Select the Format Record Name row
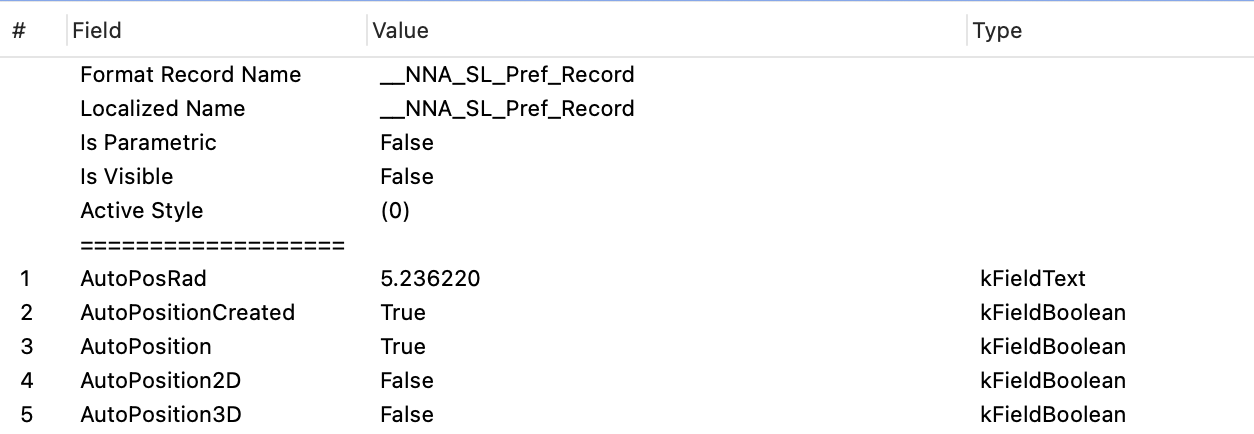 (190, 75)
